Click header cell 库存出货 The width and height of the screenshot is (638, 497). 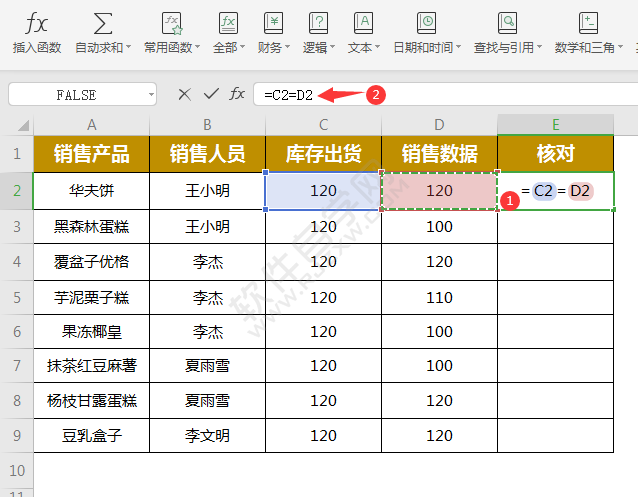323,154
